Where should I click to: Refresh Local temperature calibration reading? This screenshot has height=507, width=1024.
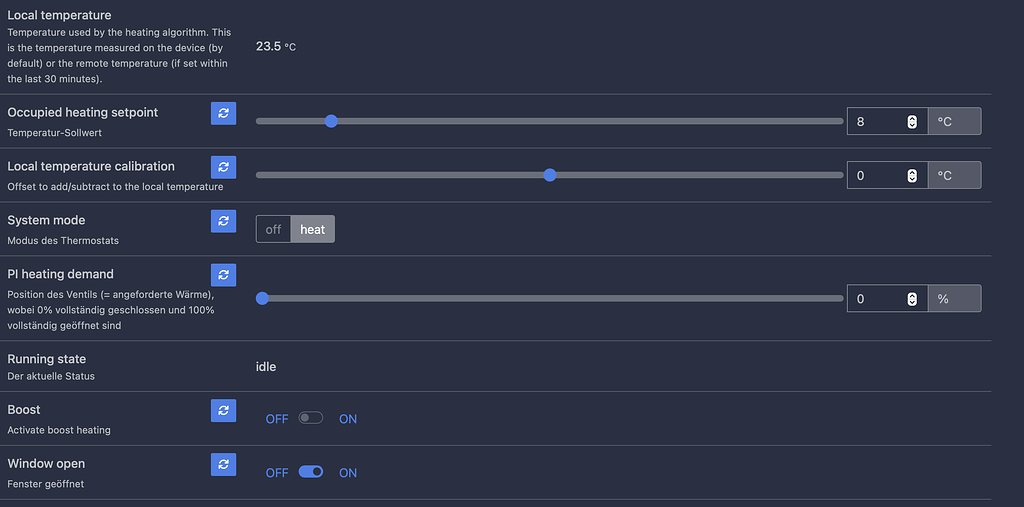223,167
